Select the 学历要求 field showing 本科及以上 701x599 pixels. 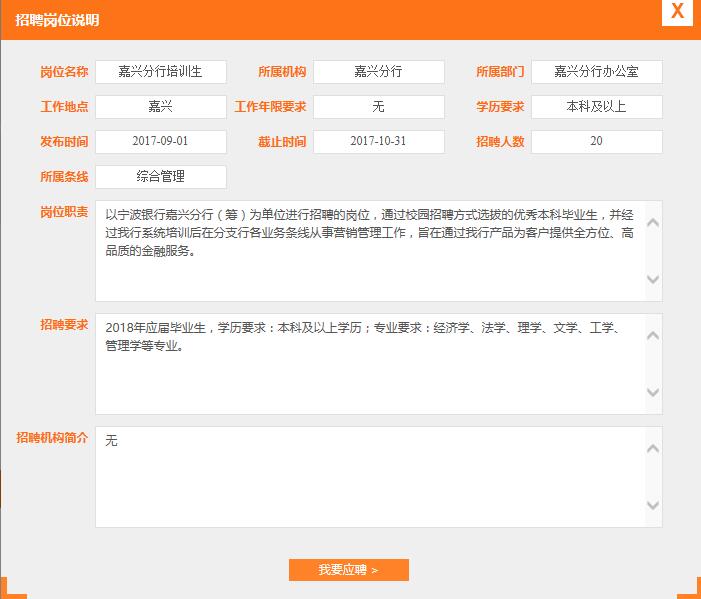click(x=596, y=107)
